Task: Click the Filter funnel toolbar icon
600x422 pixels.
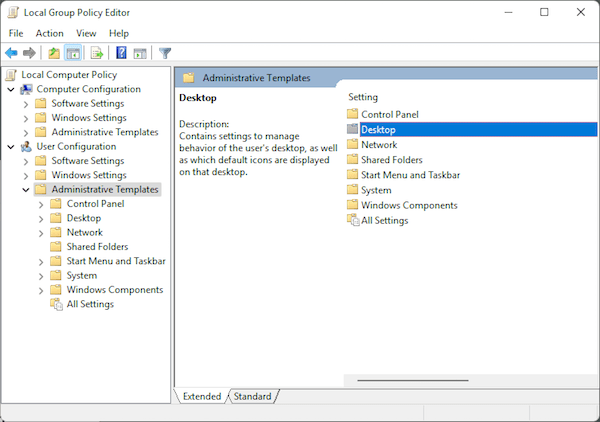Action: (165, 53)
